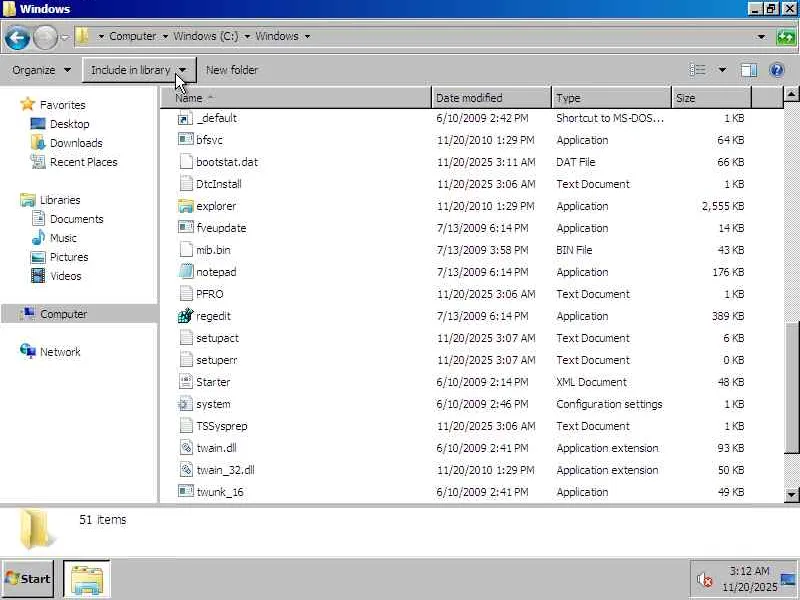The width and height of the screenshot is (800, 600).
Task: Click the system configuration file icon
Action: point(186,404)
